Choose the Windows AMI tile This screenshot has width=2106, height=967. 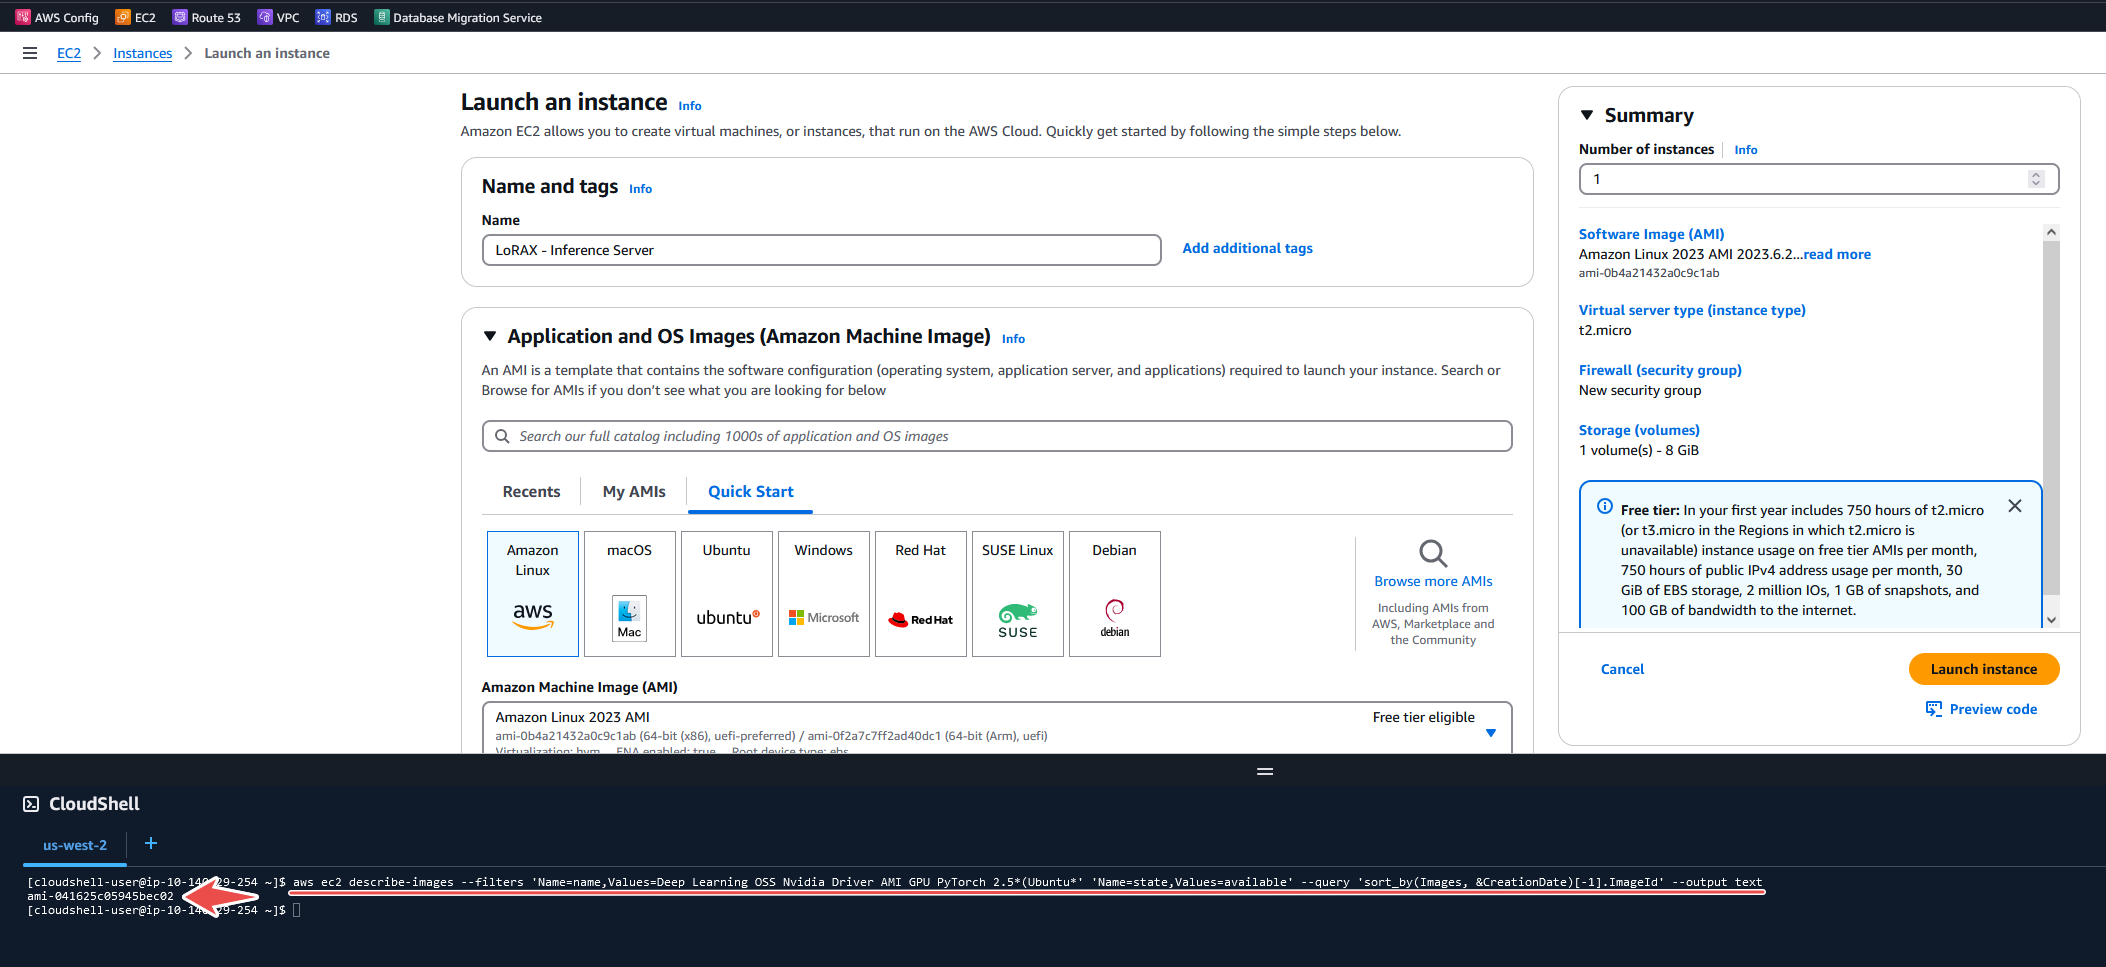click(x=824, y=593)
